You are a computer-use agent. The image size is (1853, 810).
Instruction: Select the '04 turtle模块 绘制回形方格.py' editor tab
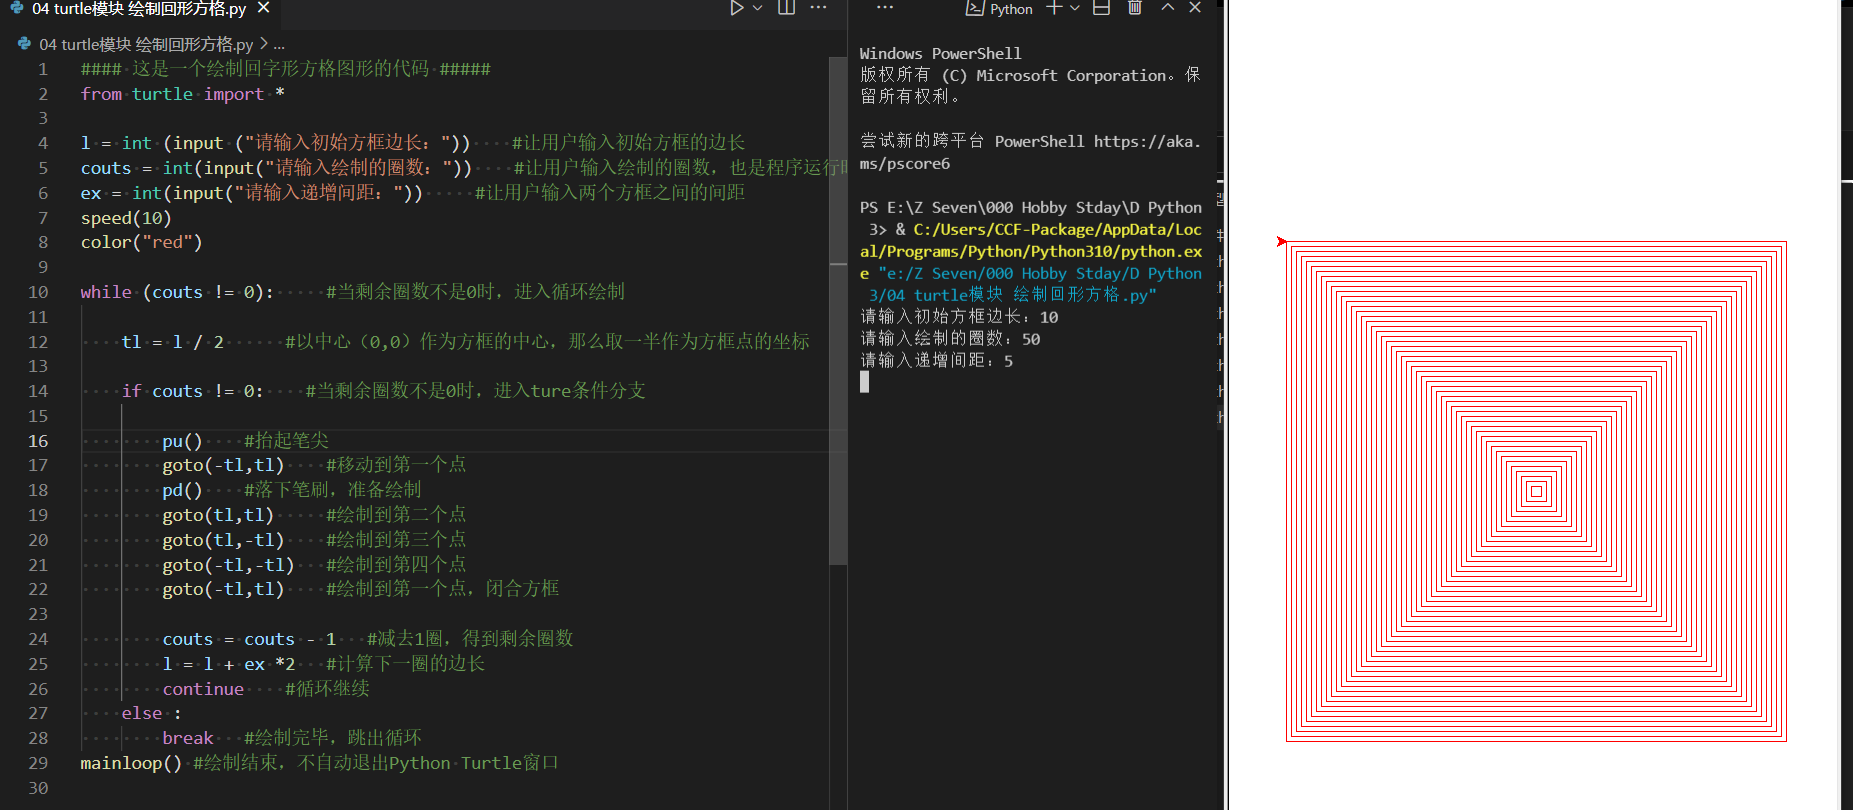140,9
